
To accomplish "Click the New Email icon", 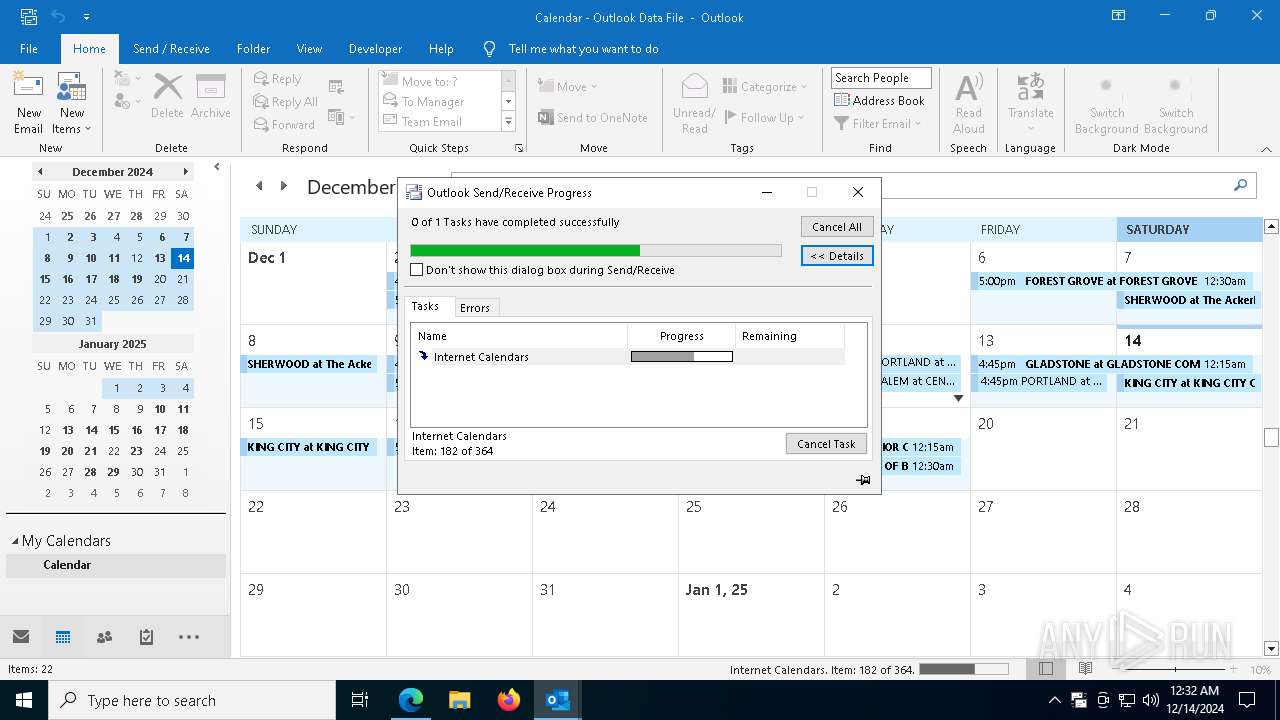I will click(x=28, y=104).
